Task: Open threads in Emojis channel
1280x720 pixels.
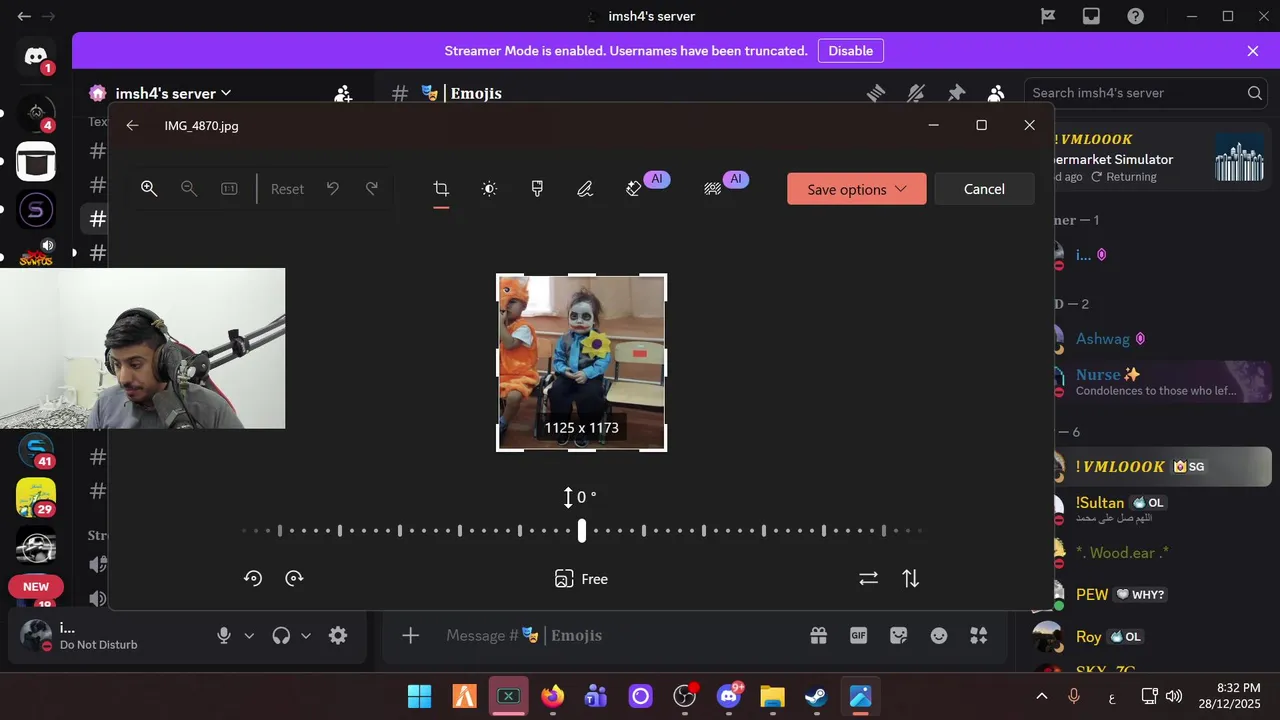Action: pyautogui.click(x=876, y=93)
